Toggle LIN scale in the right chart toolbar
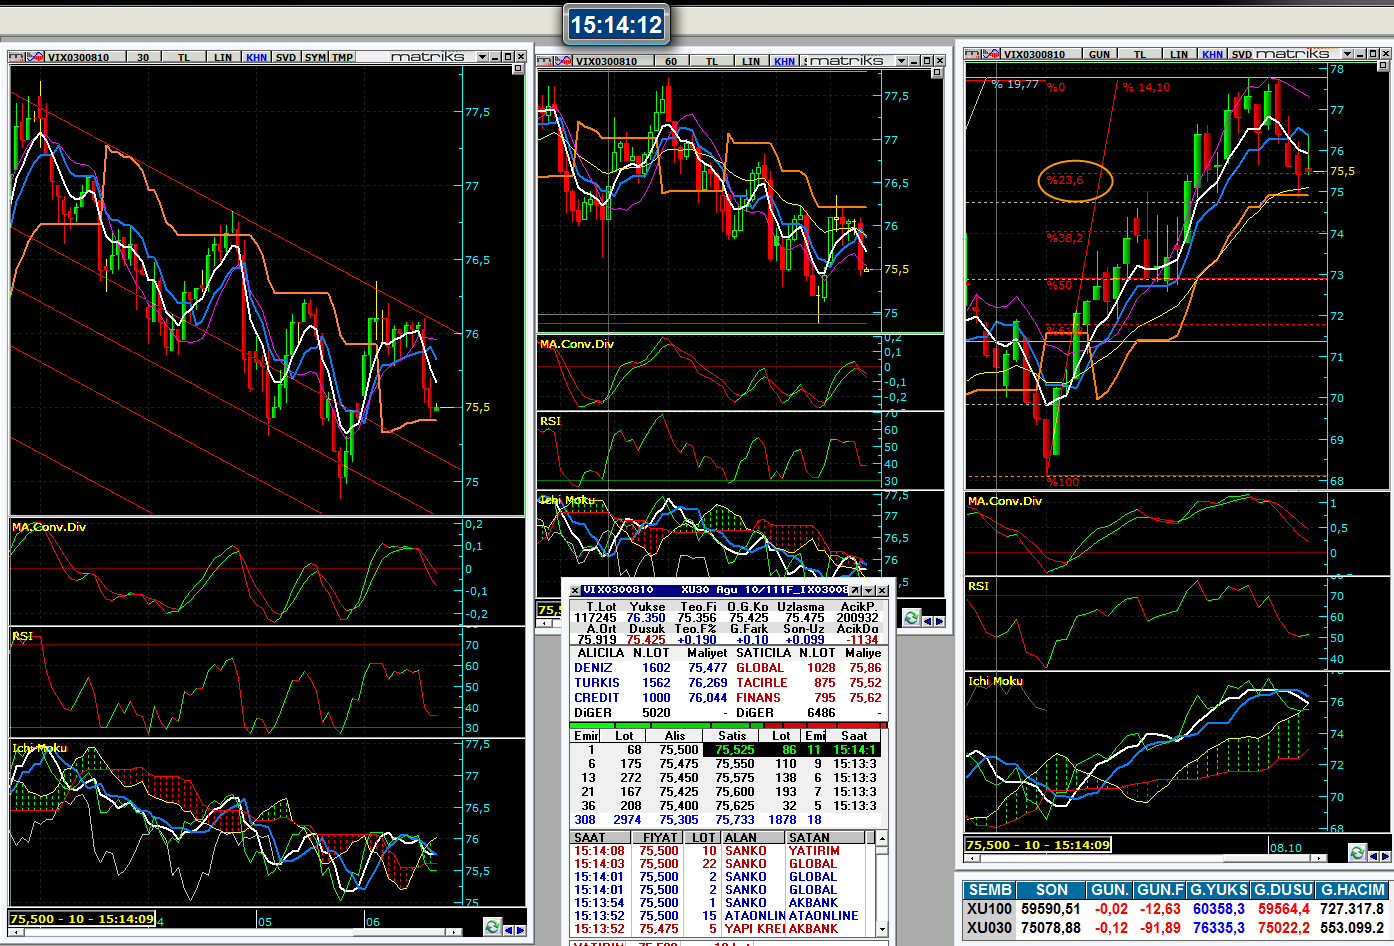 [x=1179, y=54]
